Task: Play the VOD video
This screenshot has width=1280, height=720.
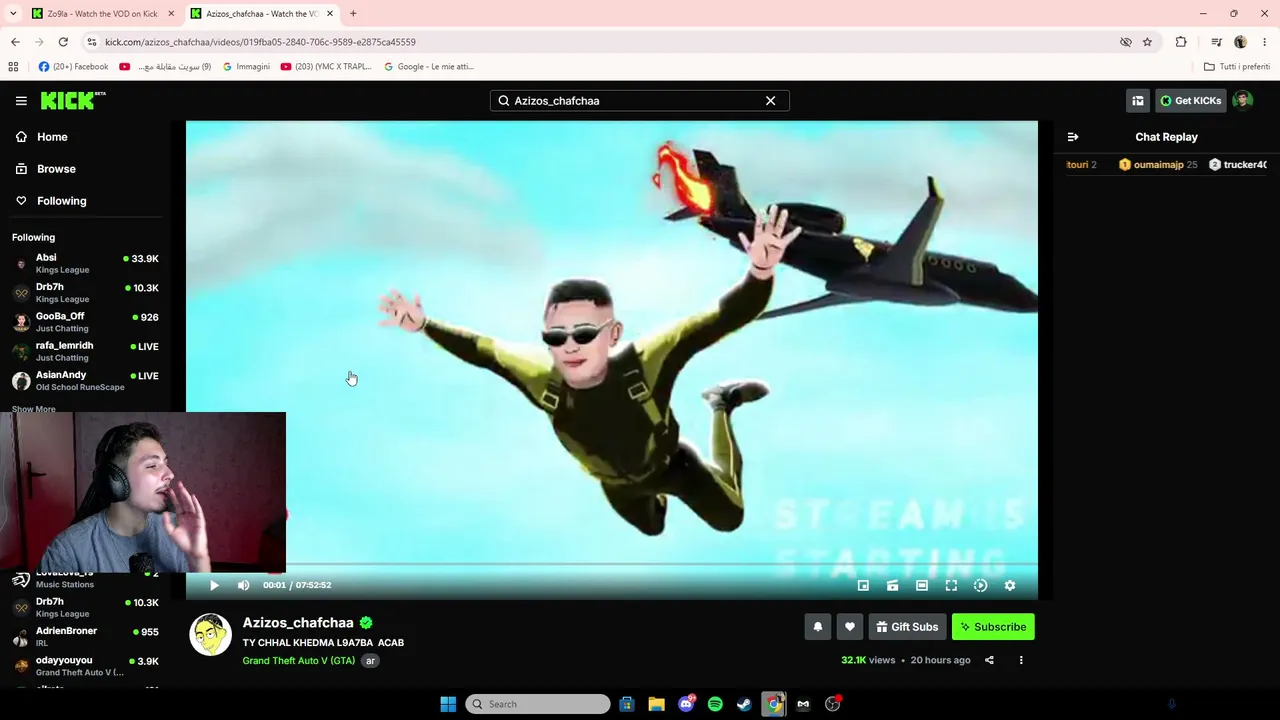Action: [x=214, y=585]
